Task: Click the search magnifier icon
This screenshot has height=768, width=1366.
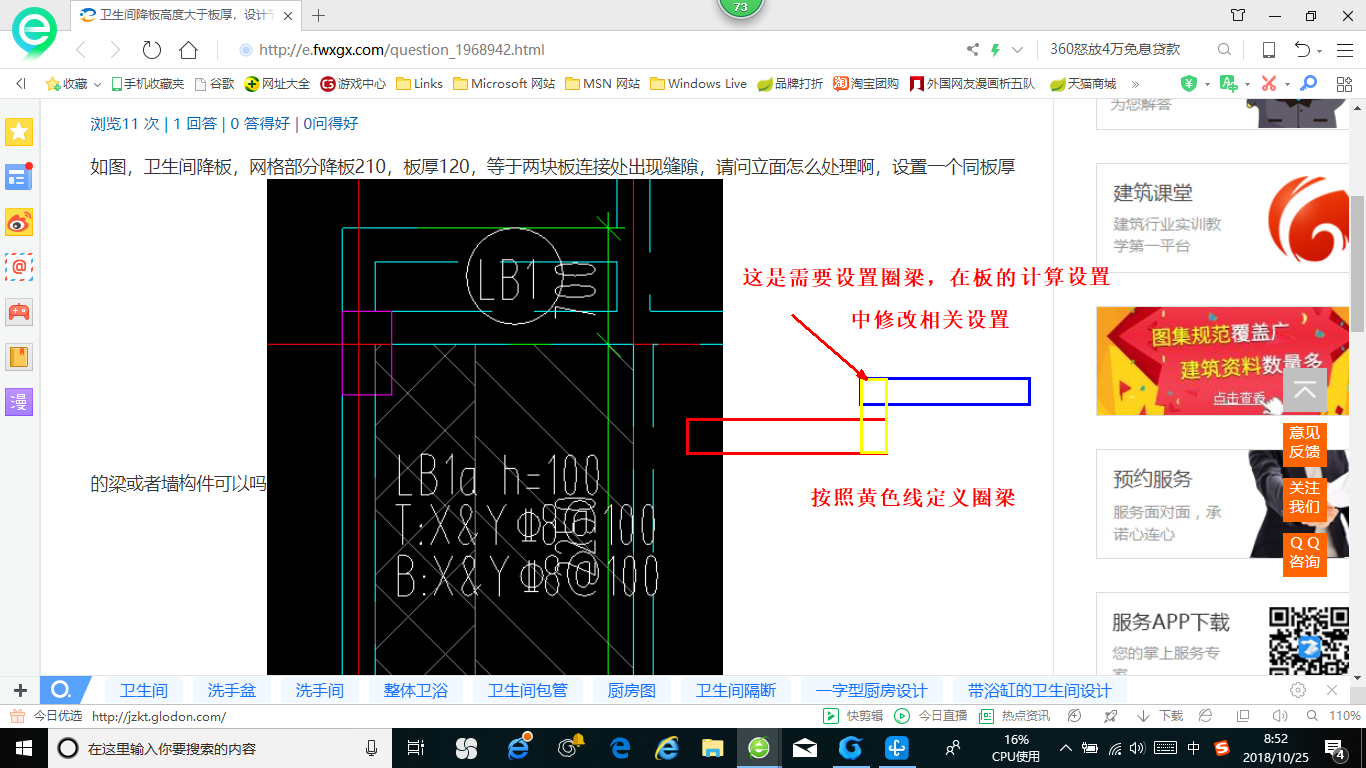Action: pos(1224,50)
